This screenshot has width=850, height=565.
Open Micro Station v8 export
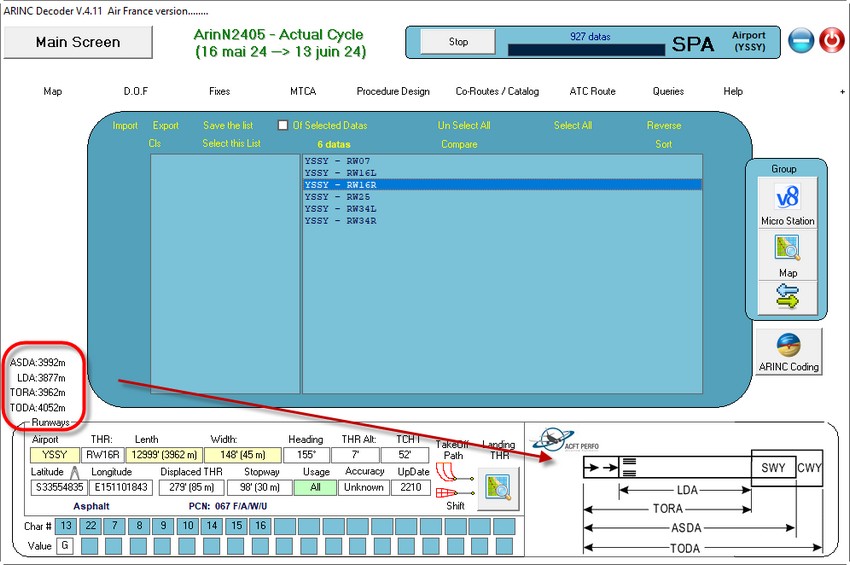pos(788,195)
